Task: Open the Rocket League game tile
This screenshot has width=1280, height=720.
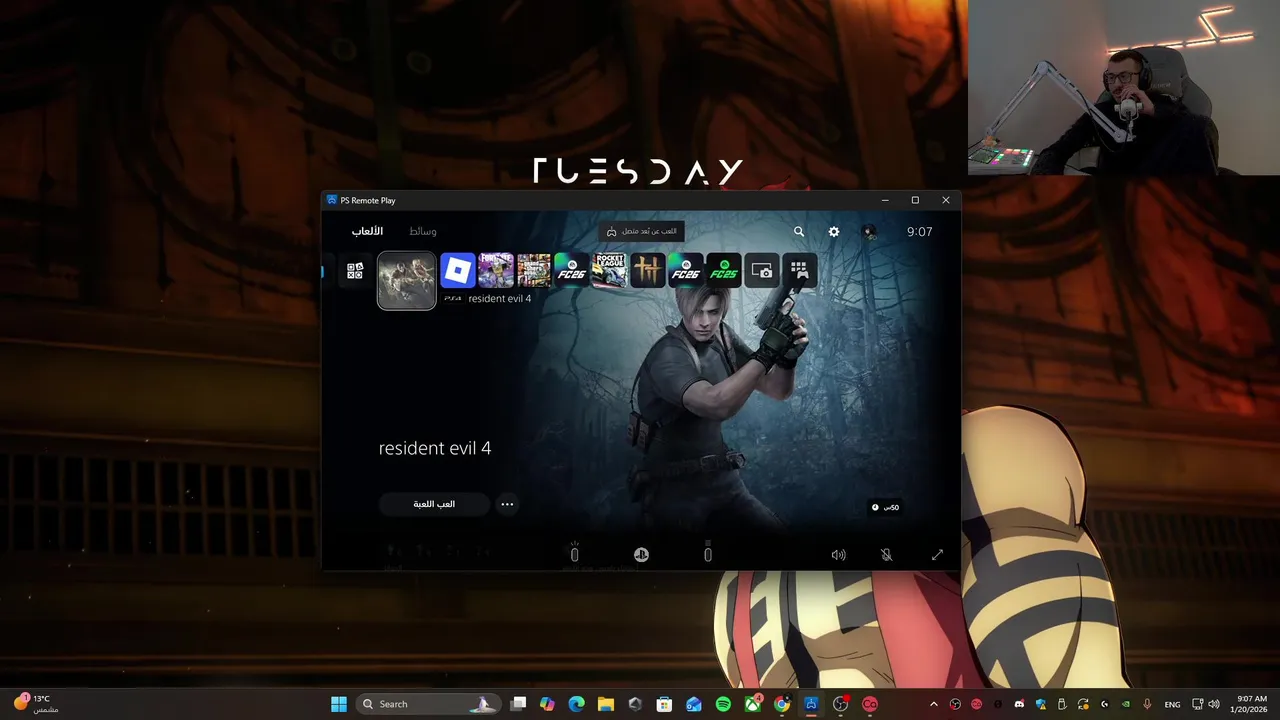Action: (x=609, y=271)
